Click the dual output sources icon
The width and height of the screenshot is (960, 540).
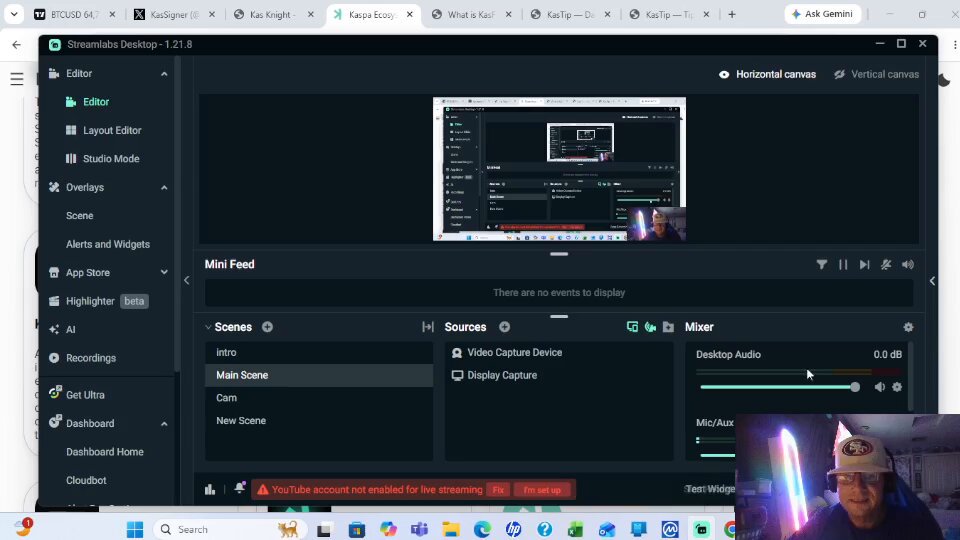pyautogui.click(x=632, y=327)
